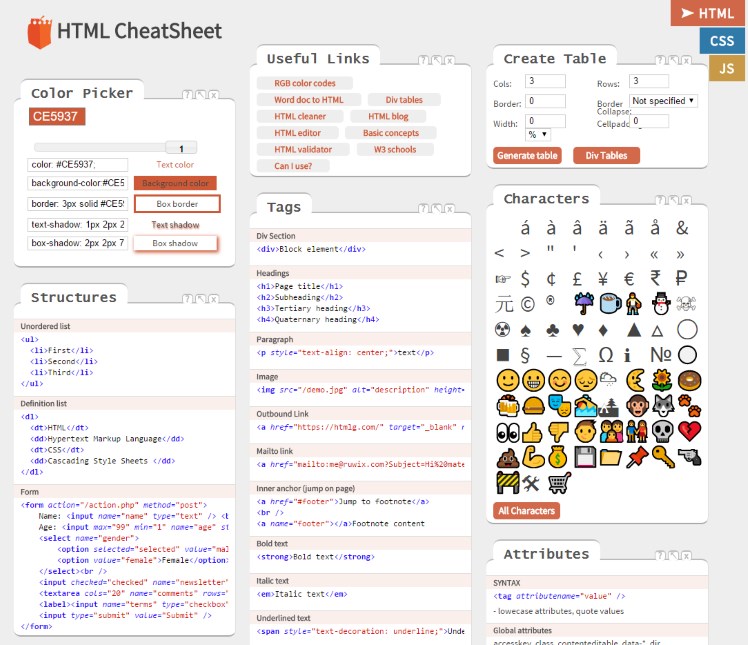Insert the purple umbrella emoji character
The width and height of the screenshot is (748, 645).
[x=584, y=303]
